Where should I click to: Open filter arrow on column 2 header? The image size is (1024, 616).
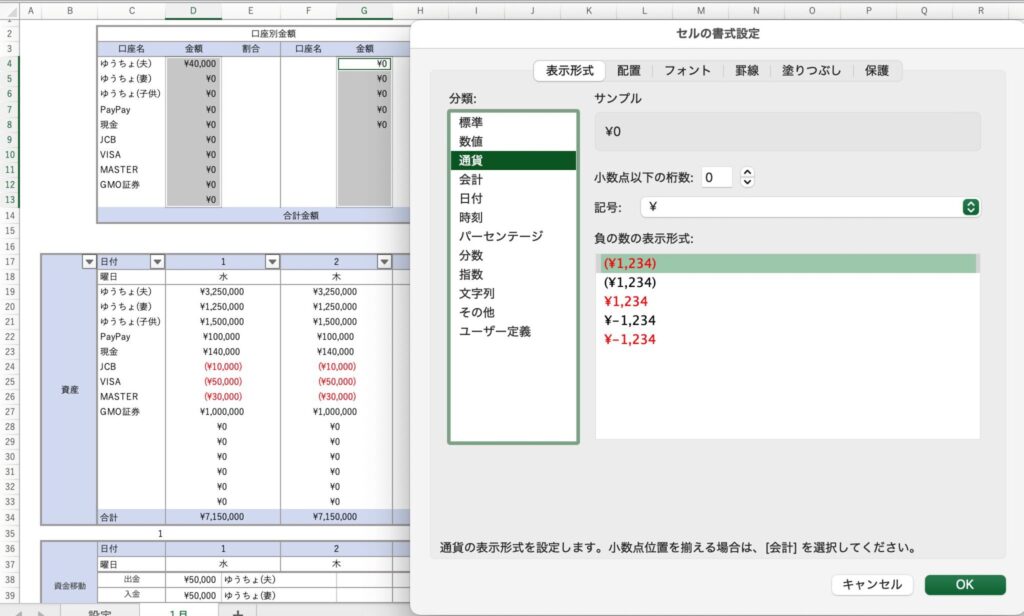coord(385,262)
